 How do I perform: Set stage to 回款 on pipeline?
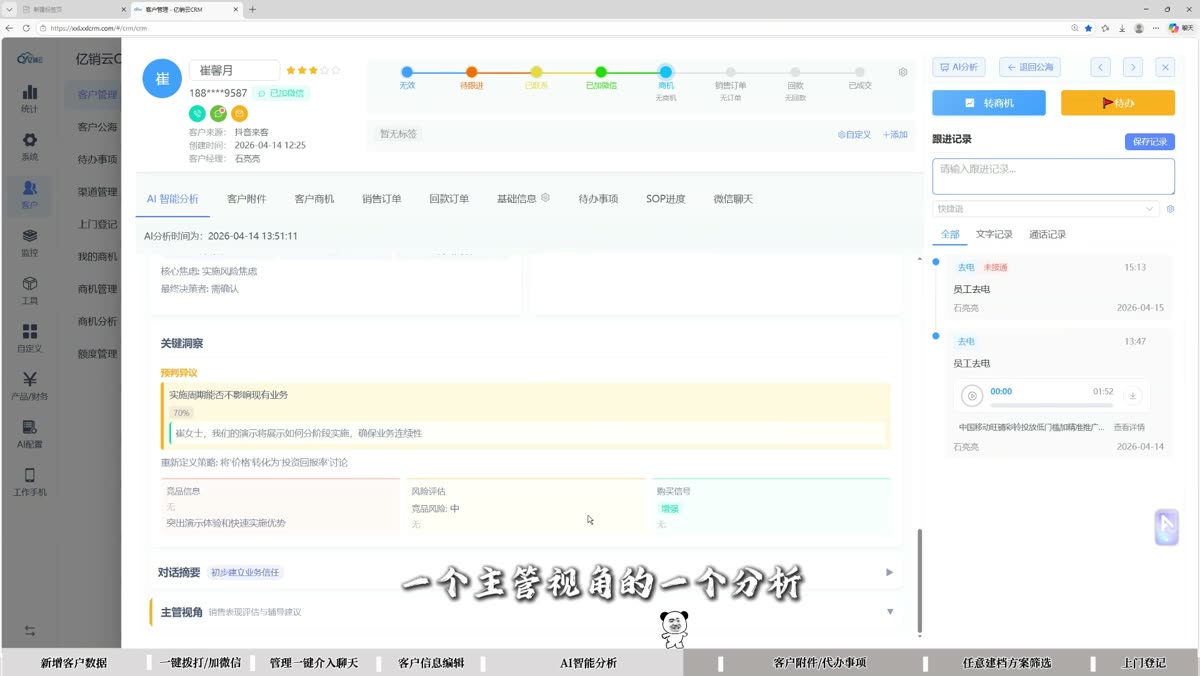click(795, 72)
